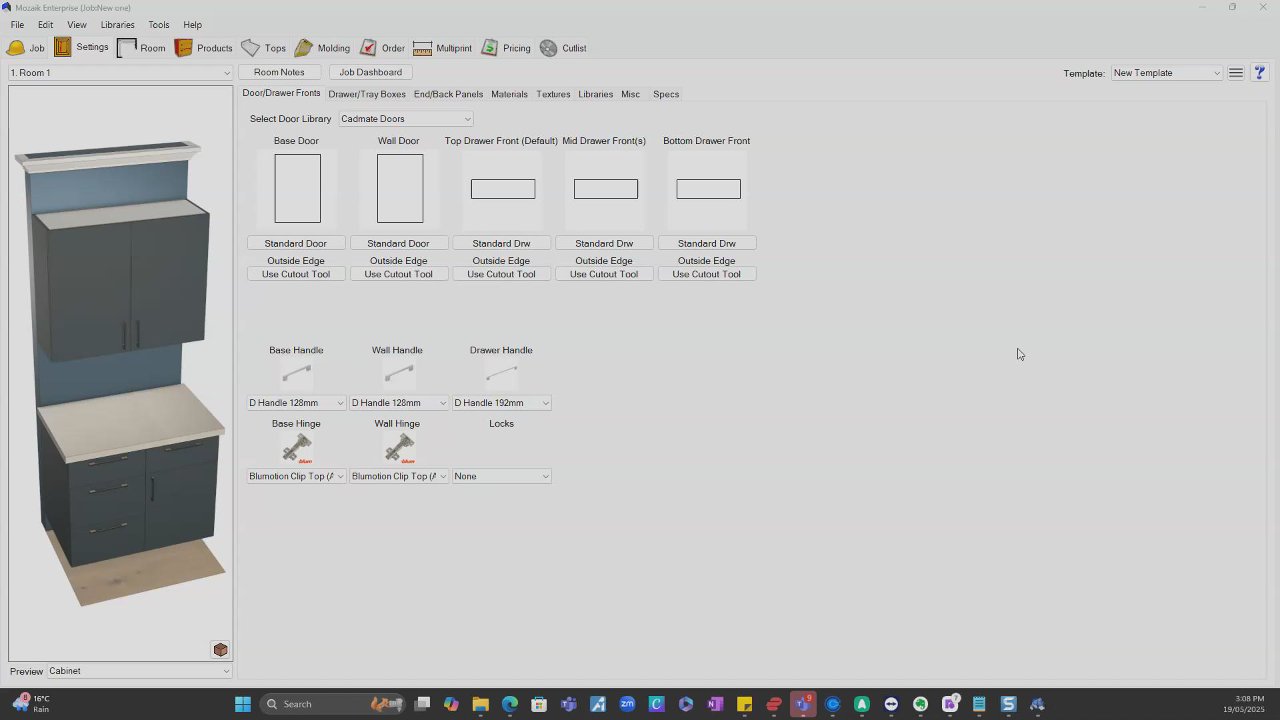Open the Libraries menu
The height and width of the screenshot is (720, 1280).
(118, 25)
